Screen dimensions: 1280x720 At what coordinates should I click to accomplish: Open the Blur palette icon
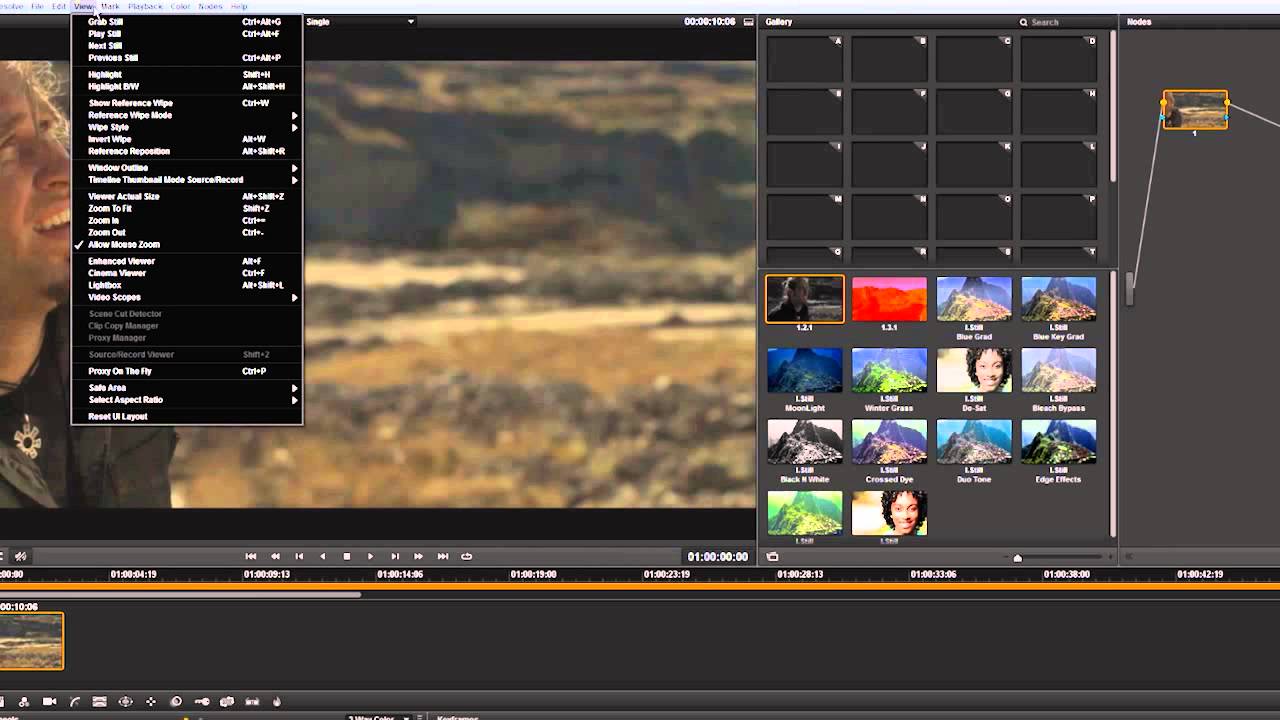(x=176, y=702)
